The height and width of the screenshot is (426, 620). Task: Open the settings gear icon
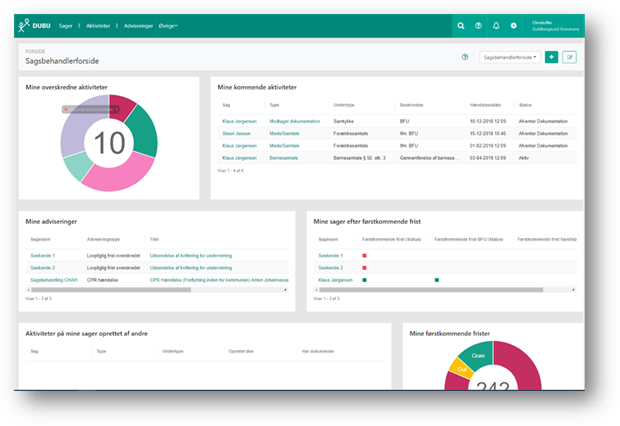click(x=514, y=25)
